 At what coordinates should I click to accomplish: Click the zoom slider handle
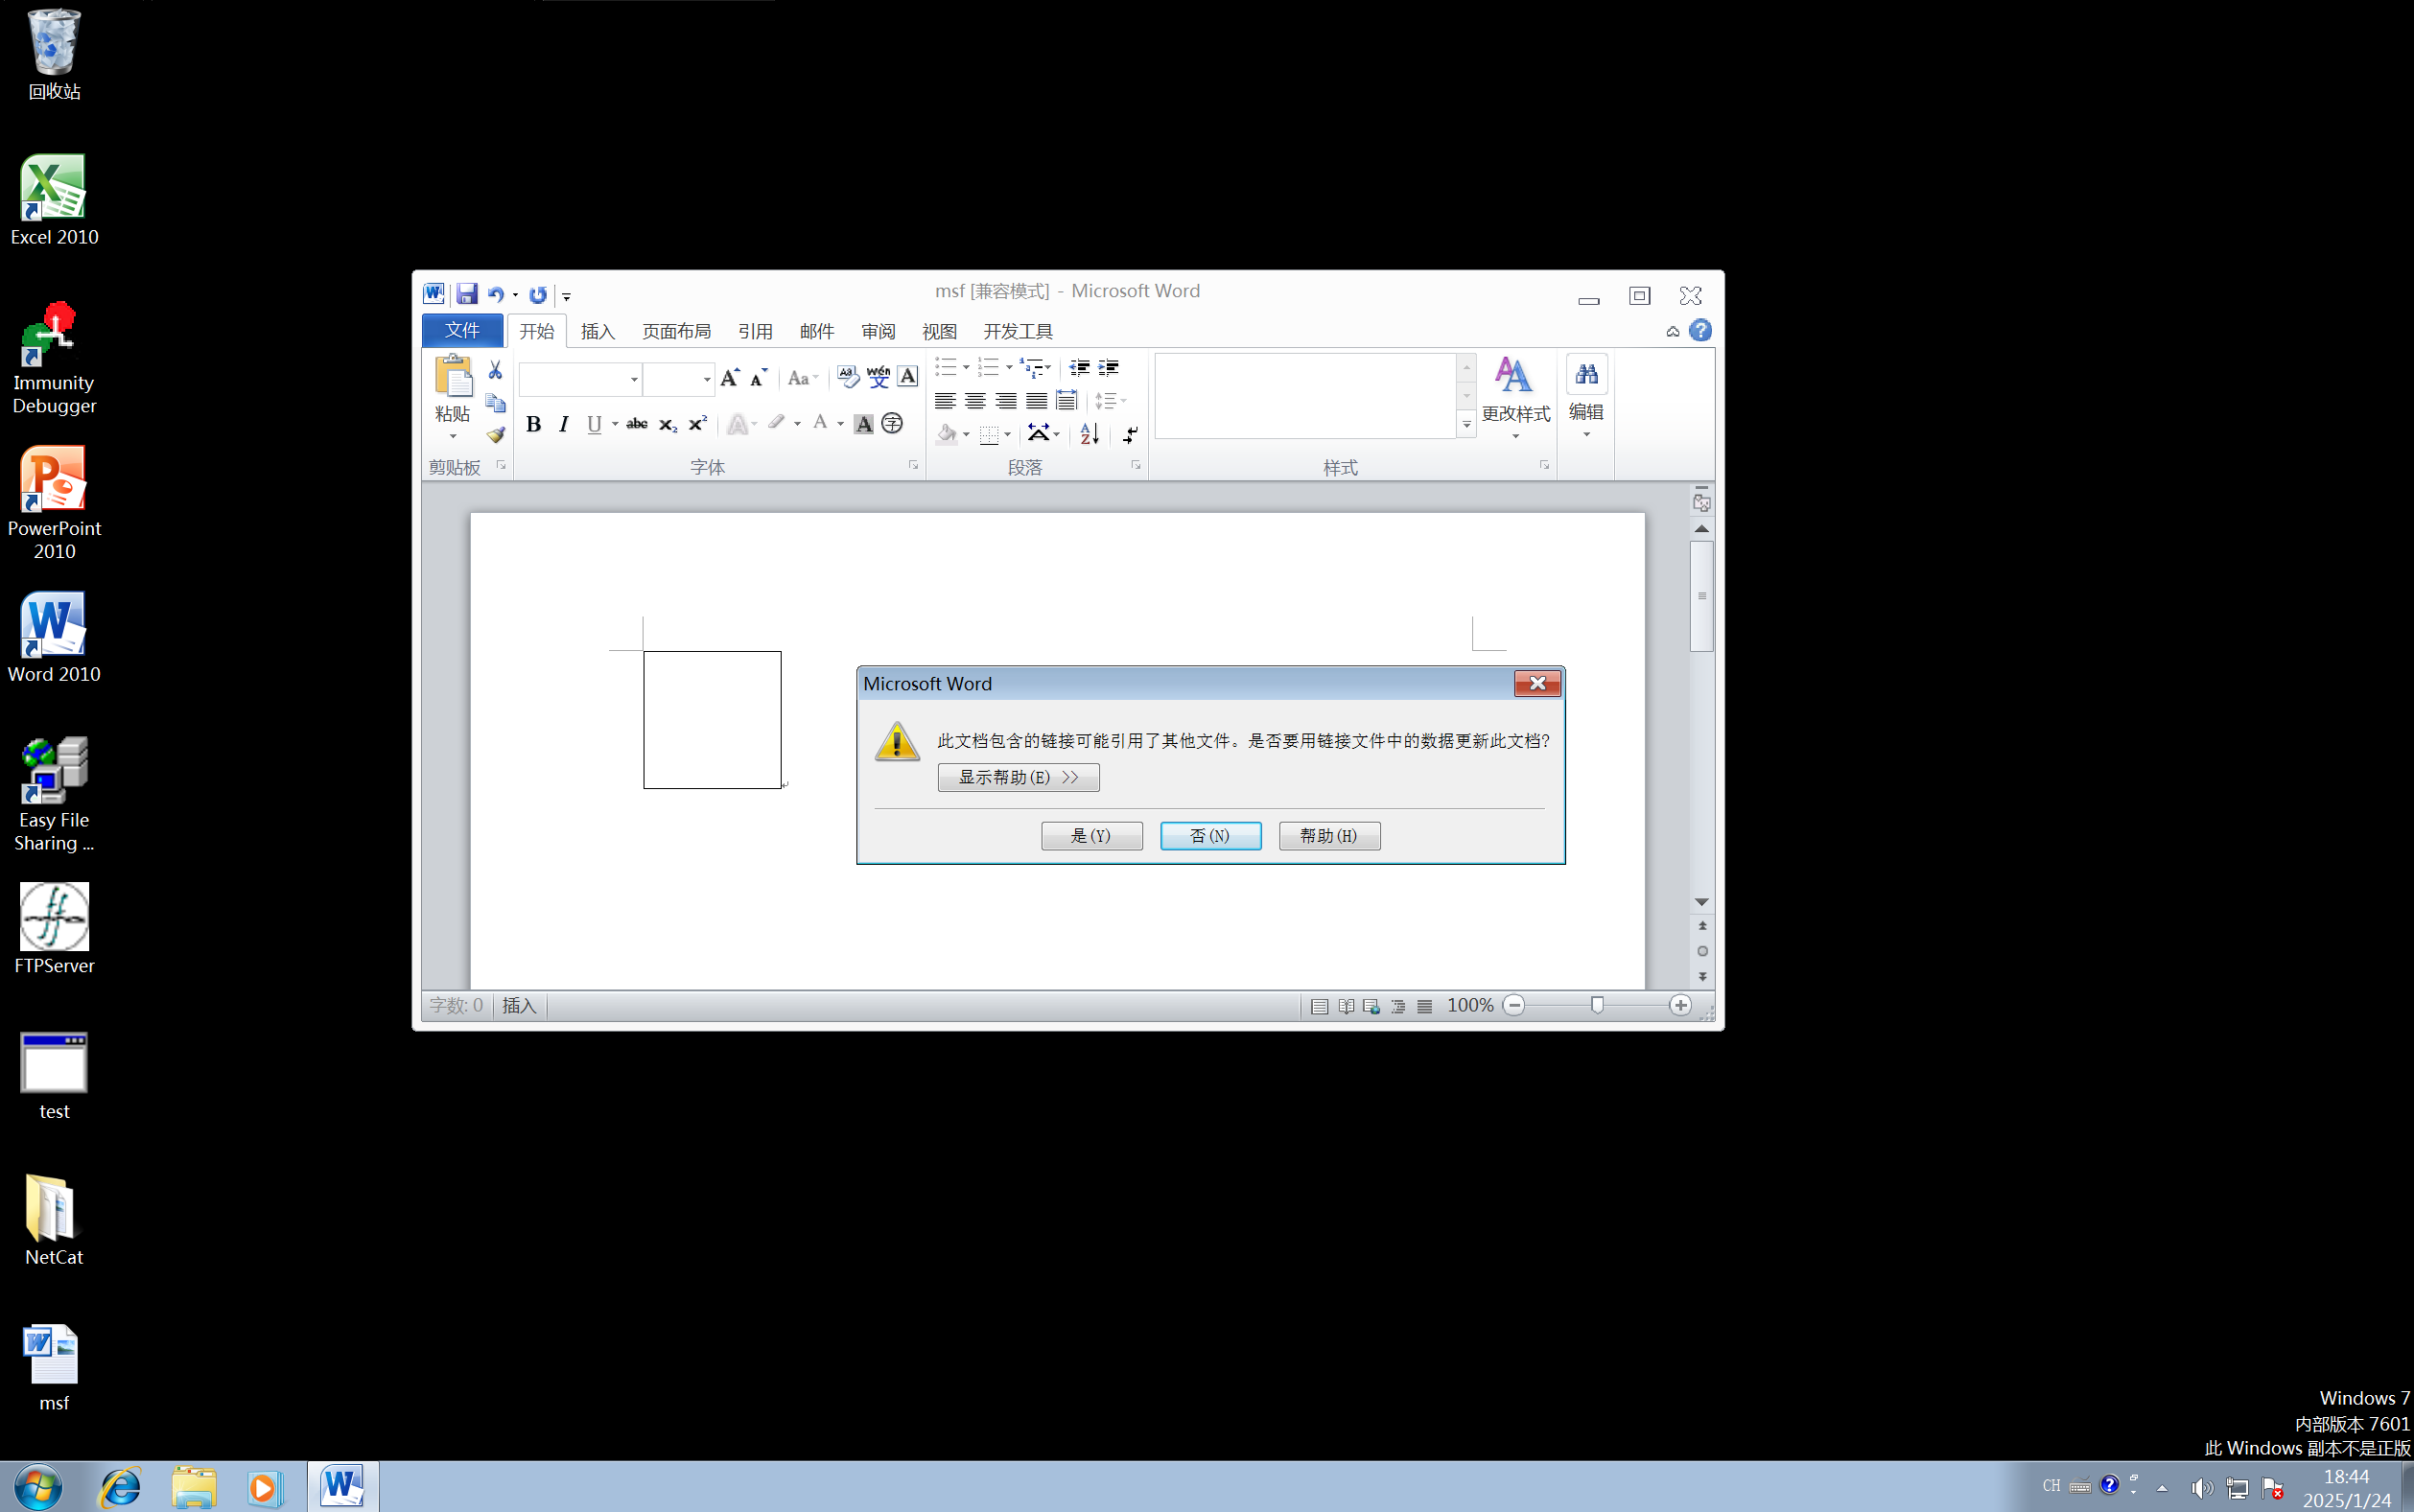(1597, 1005)
